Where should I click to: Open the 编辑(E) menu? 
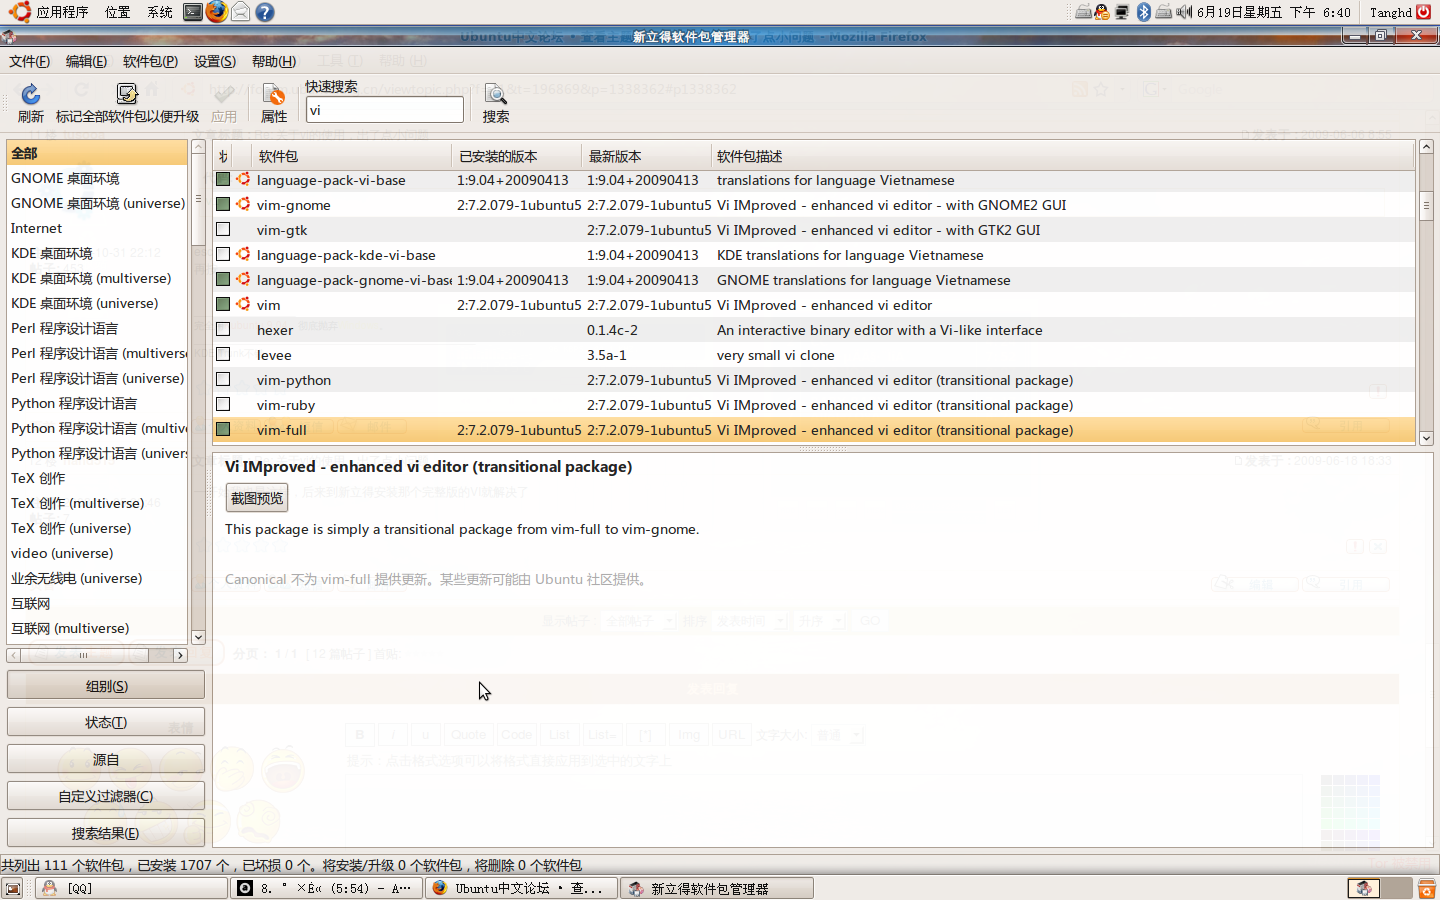[86, 61]
